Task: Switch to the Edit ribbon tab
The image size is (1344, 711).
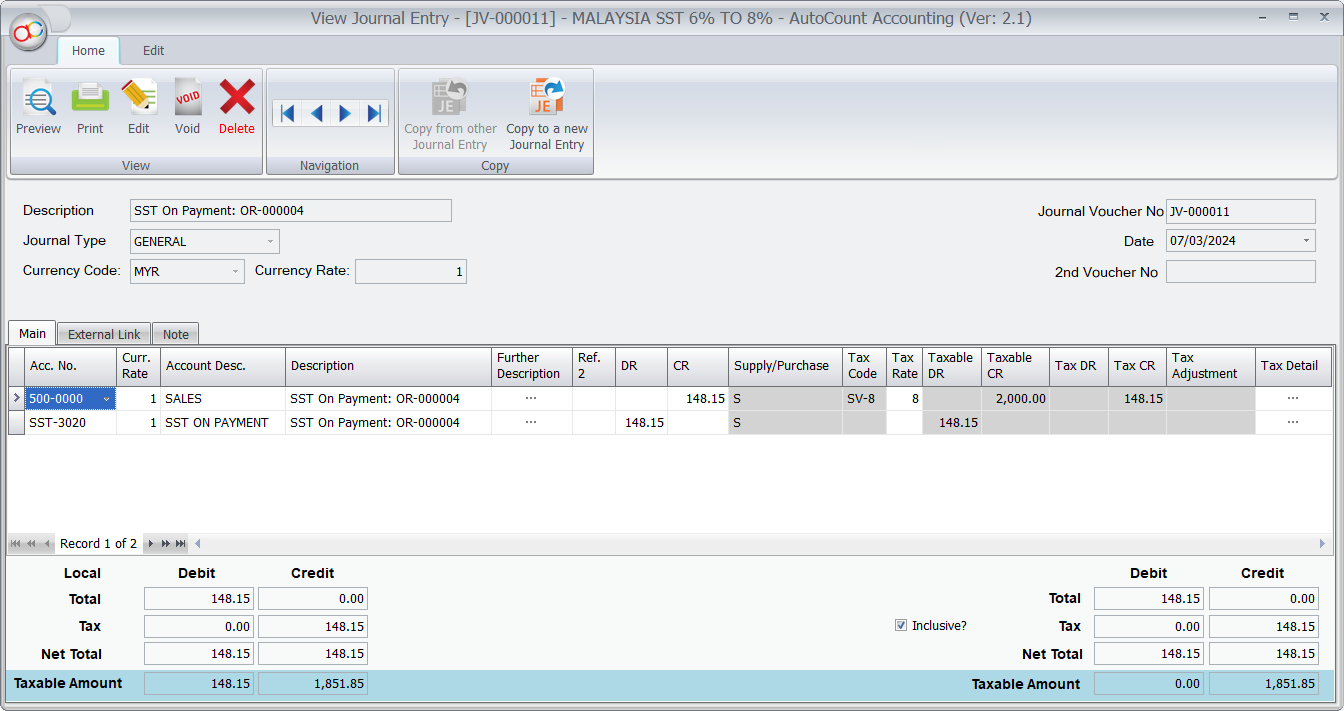Action: 153,51
